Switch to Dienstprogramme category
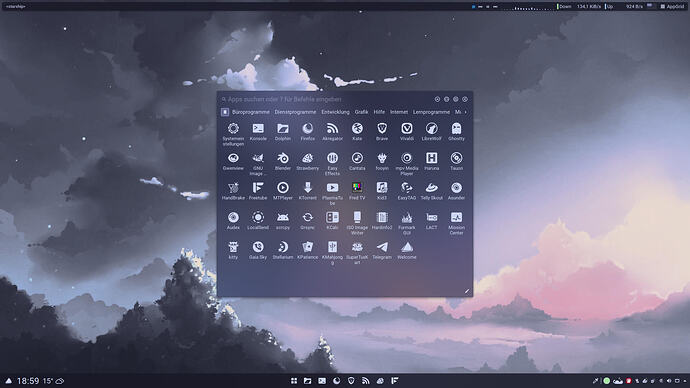This screenshot has width=690, height=388. pos(295,112)
